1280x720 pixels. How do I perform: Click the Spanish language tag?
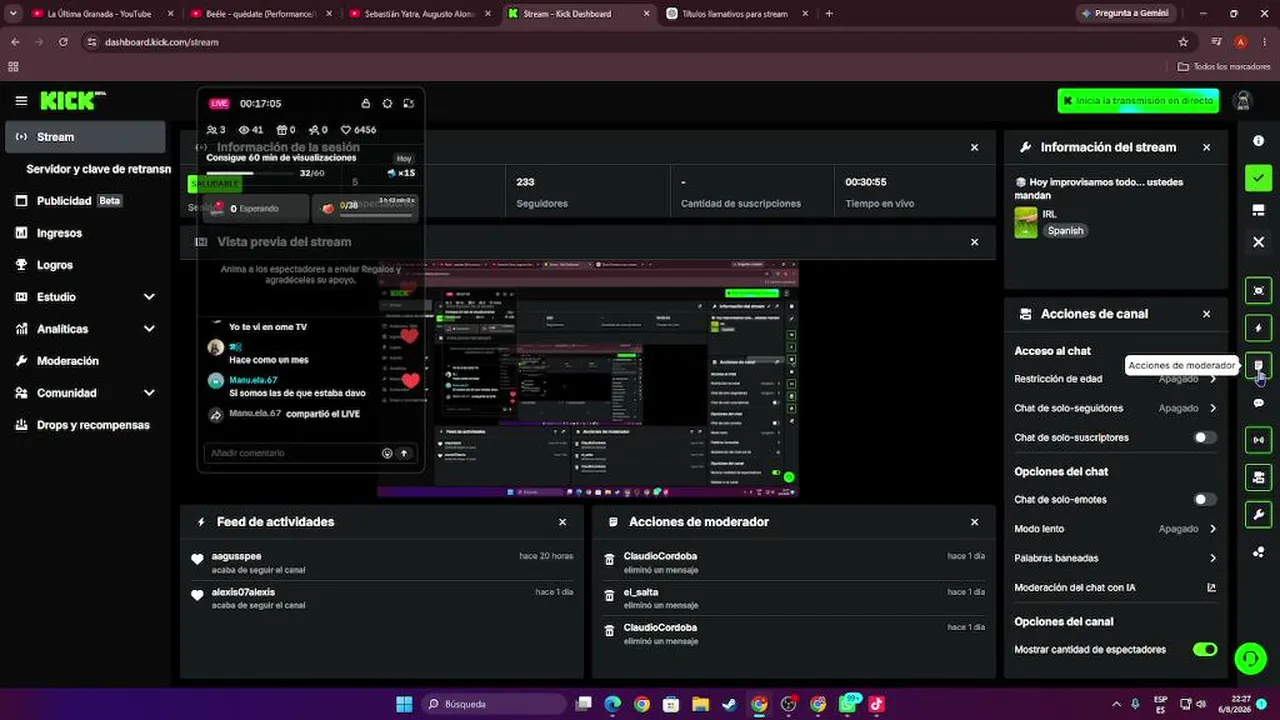[1065, 231]
